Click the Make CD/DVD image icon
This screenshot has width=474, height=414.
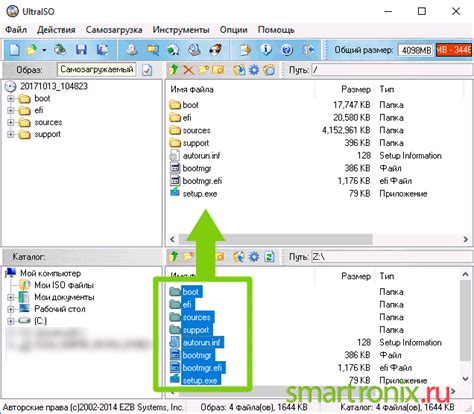132,50
